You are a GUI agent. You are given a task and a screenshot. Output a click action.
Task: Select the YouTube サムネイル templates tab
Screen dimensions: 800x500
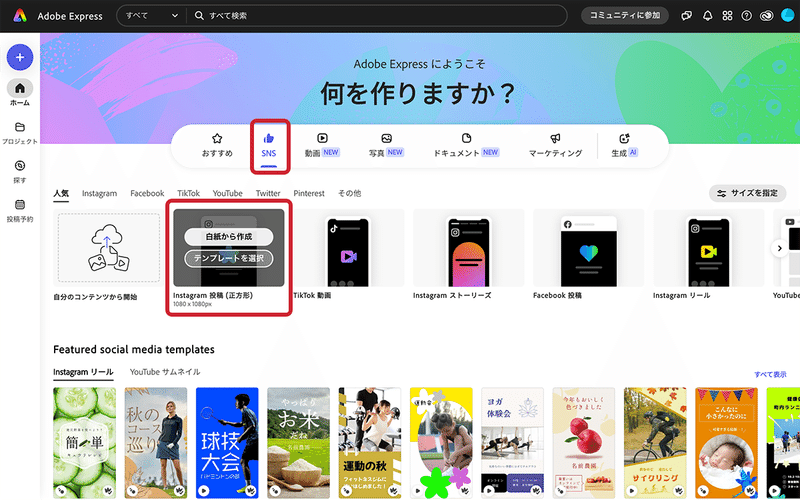(165, 372)
